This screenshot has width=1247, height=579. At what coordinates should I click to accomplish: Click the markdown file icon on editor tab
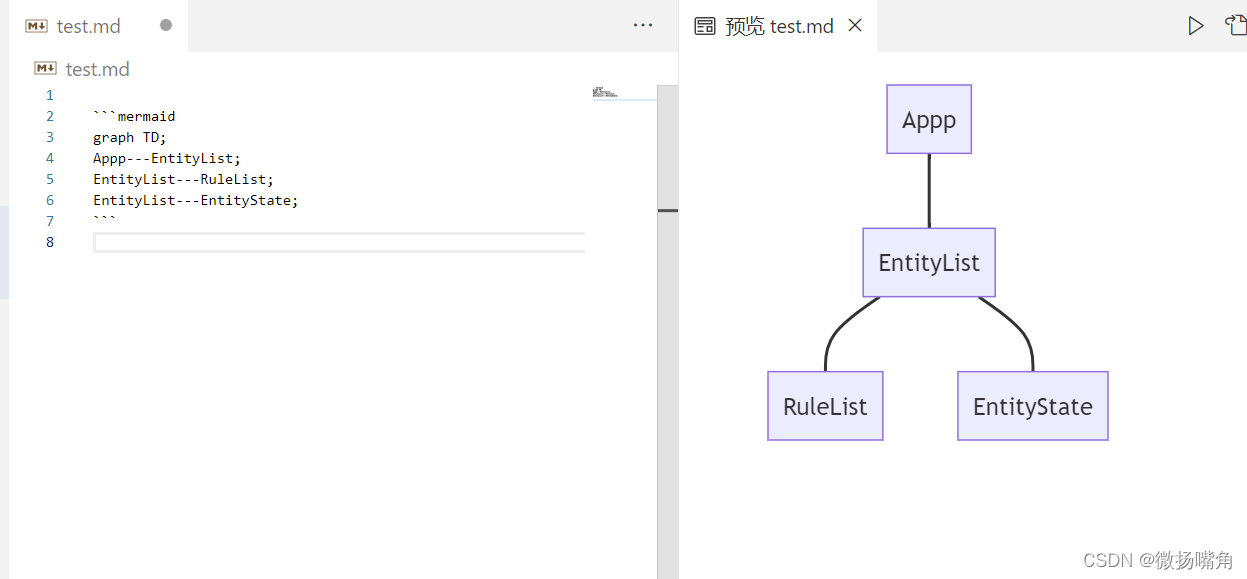point(37,26)
